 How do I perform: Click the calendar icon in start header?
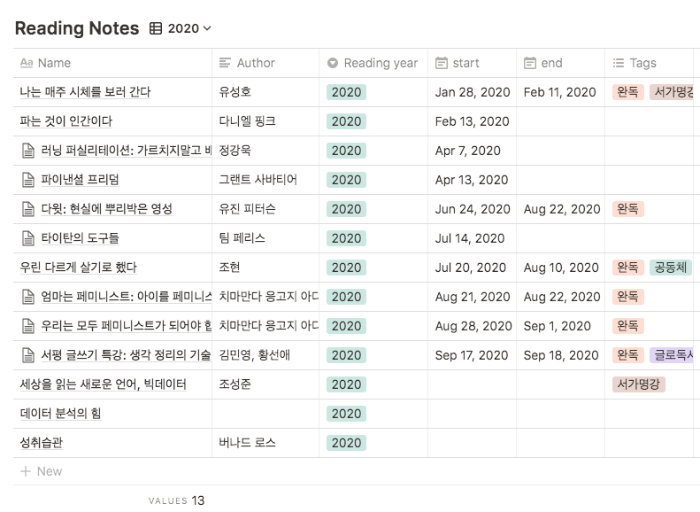[x=441, y=63]
